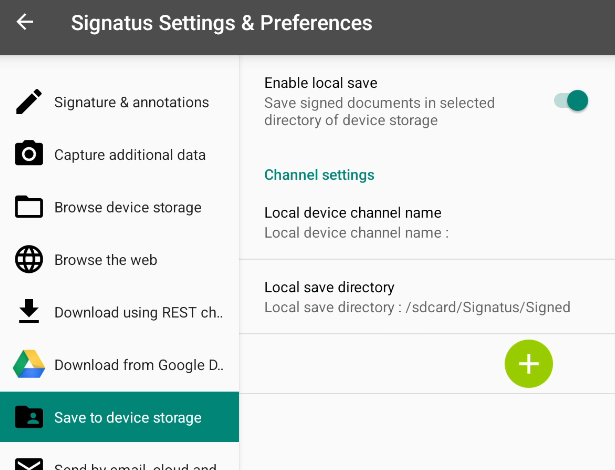Select Save to device storage item

(x=128, y=418)
